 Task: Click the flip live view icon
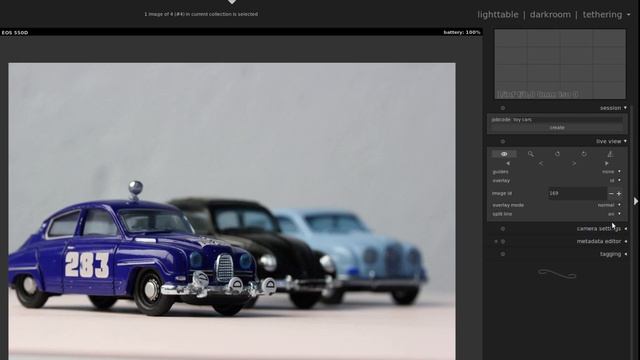click(x=610, y=154)
